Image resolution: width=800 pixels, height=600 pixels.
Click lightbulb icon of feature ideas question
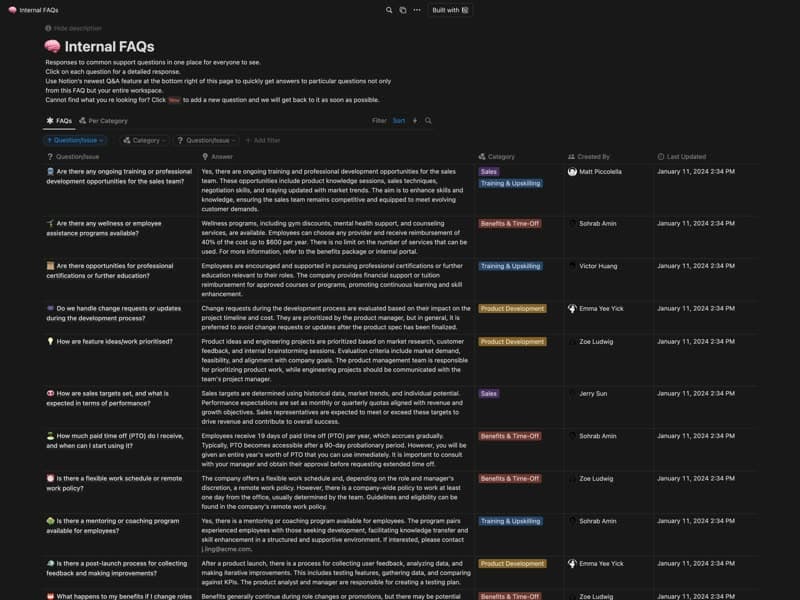50,341
